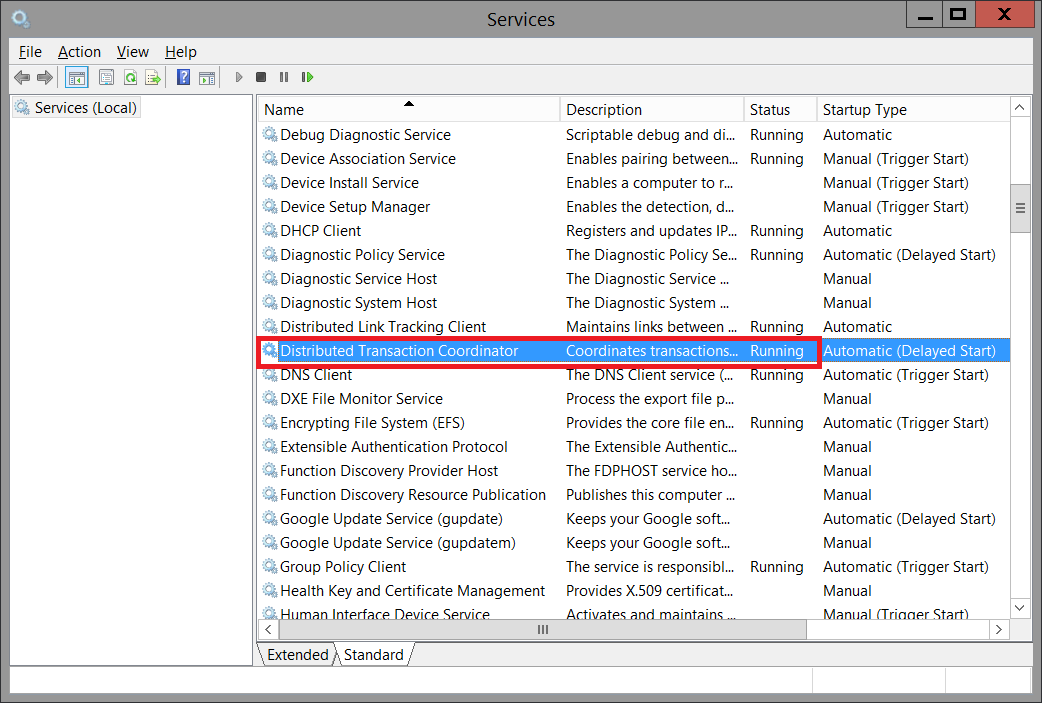This screenshot has height=703, width=1042.
Task: Sort services by the Status column
Action: click(x=777, y=109)
